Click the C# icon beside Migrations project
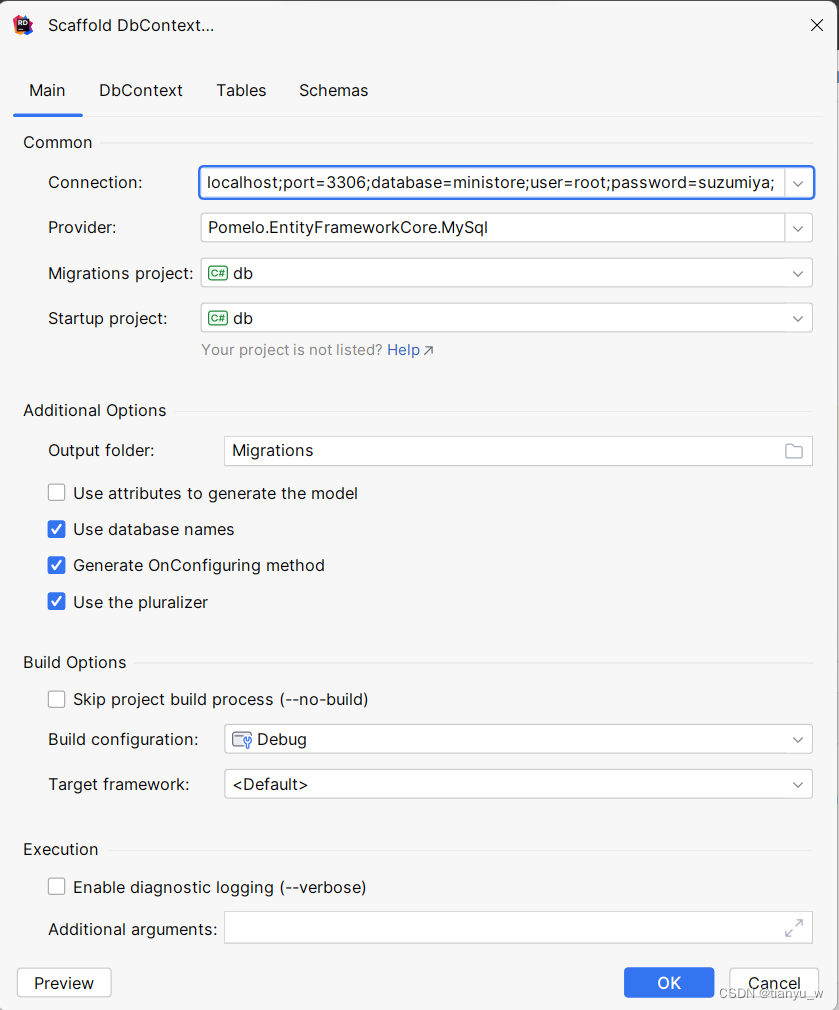Screen dimensions: 839x1010 tap(219, 272)
